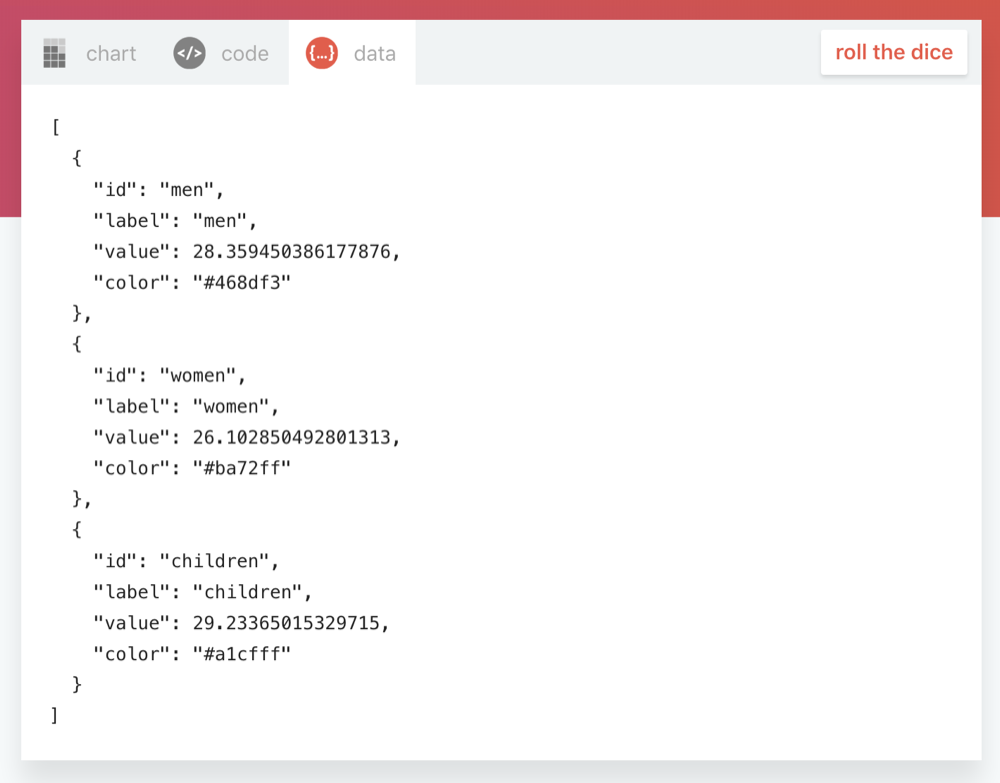Viewport: 1000px width, 783px height.
Task: Click the value 28.359450386177876
Action: 291,252
